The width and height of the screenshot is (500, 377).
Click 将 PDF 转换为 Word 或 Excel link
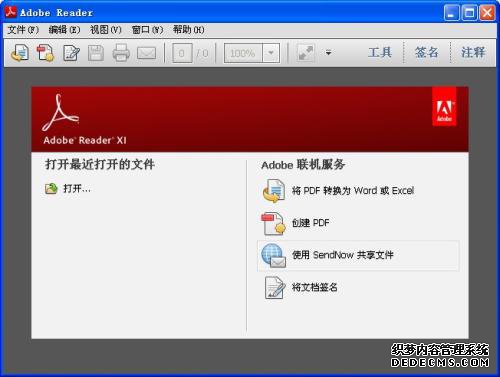click(x=353, y=191)
